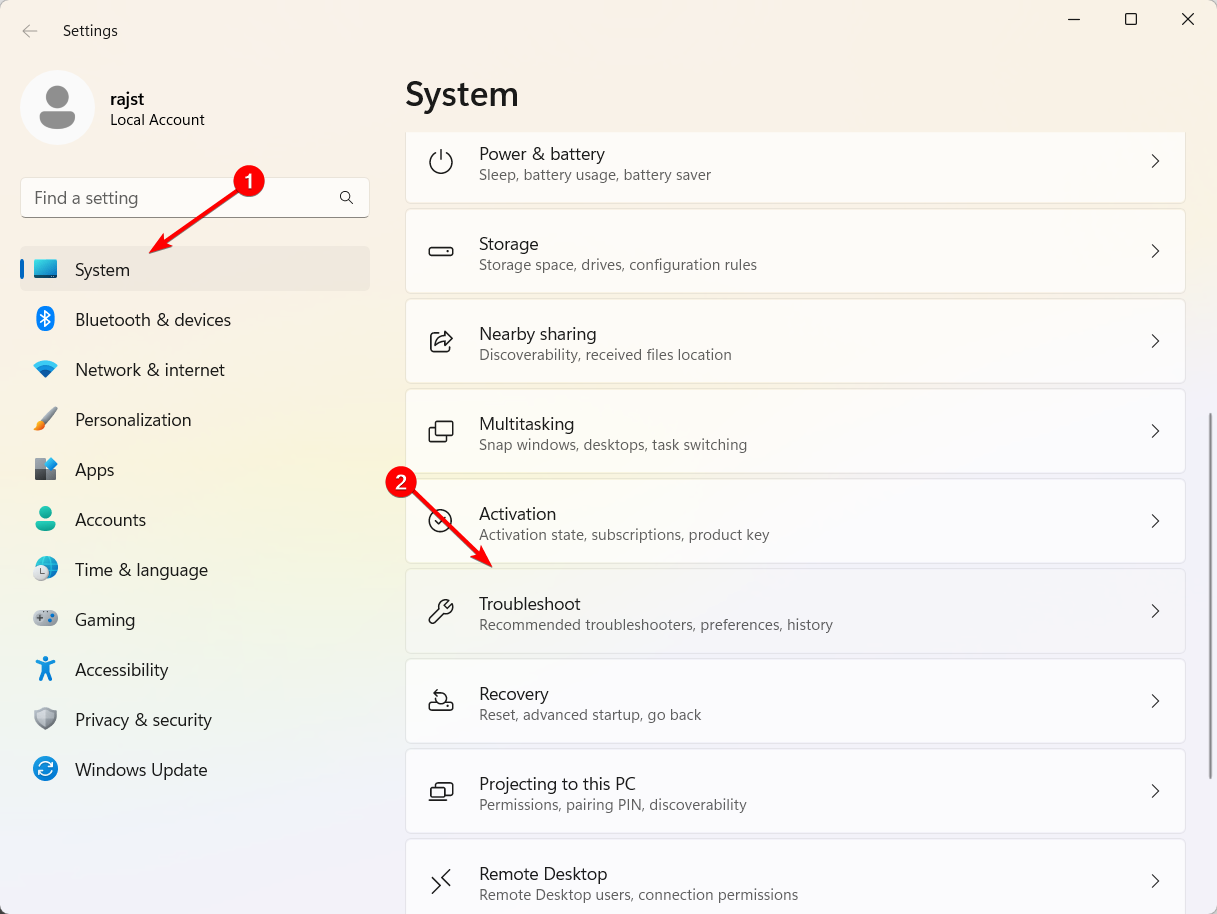
Task: Open Time & language settings
Action: (195, 569)
